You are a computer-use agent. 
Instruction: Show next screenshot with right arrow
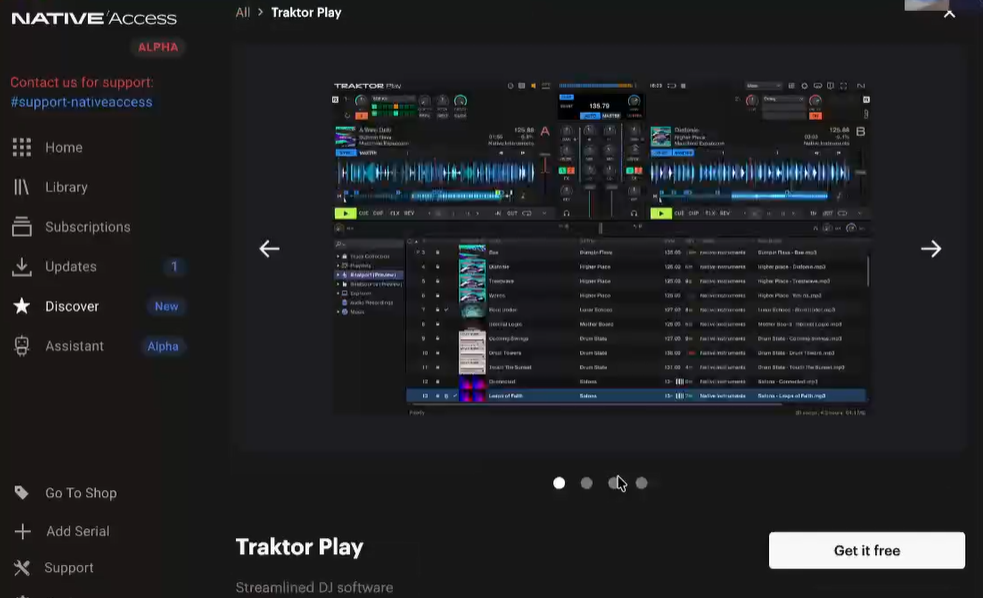931,249
